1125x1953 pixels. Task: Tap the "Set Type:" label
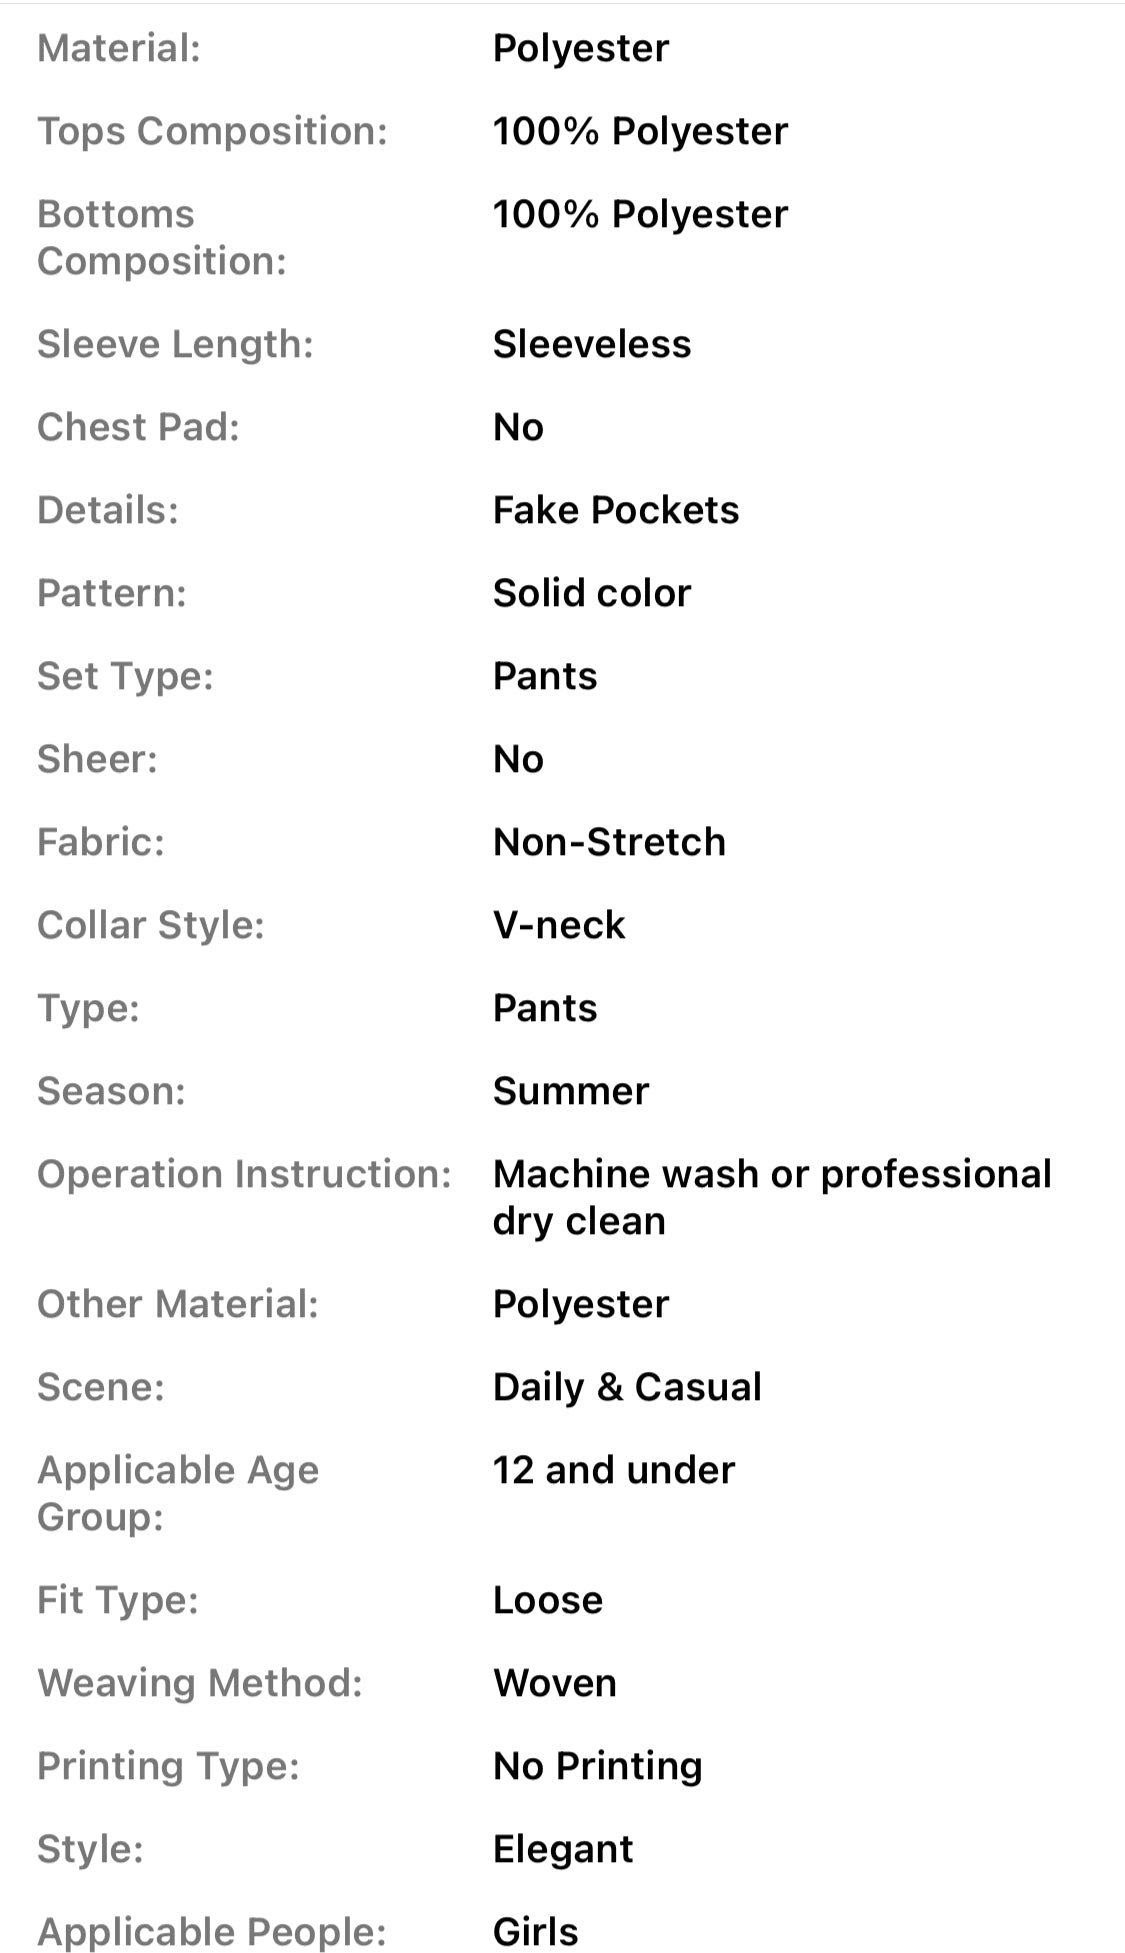pyautogui.click(x=125, y=676)
